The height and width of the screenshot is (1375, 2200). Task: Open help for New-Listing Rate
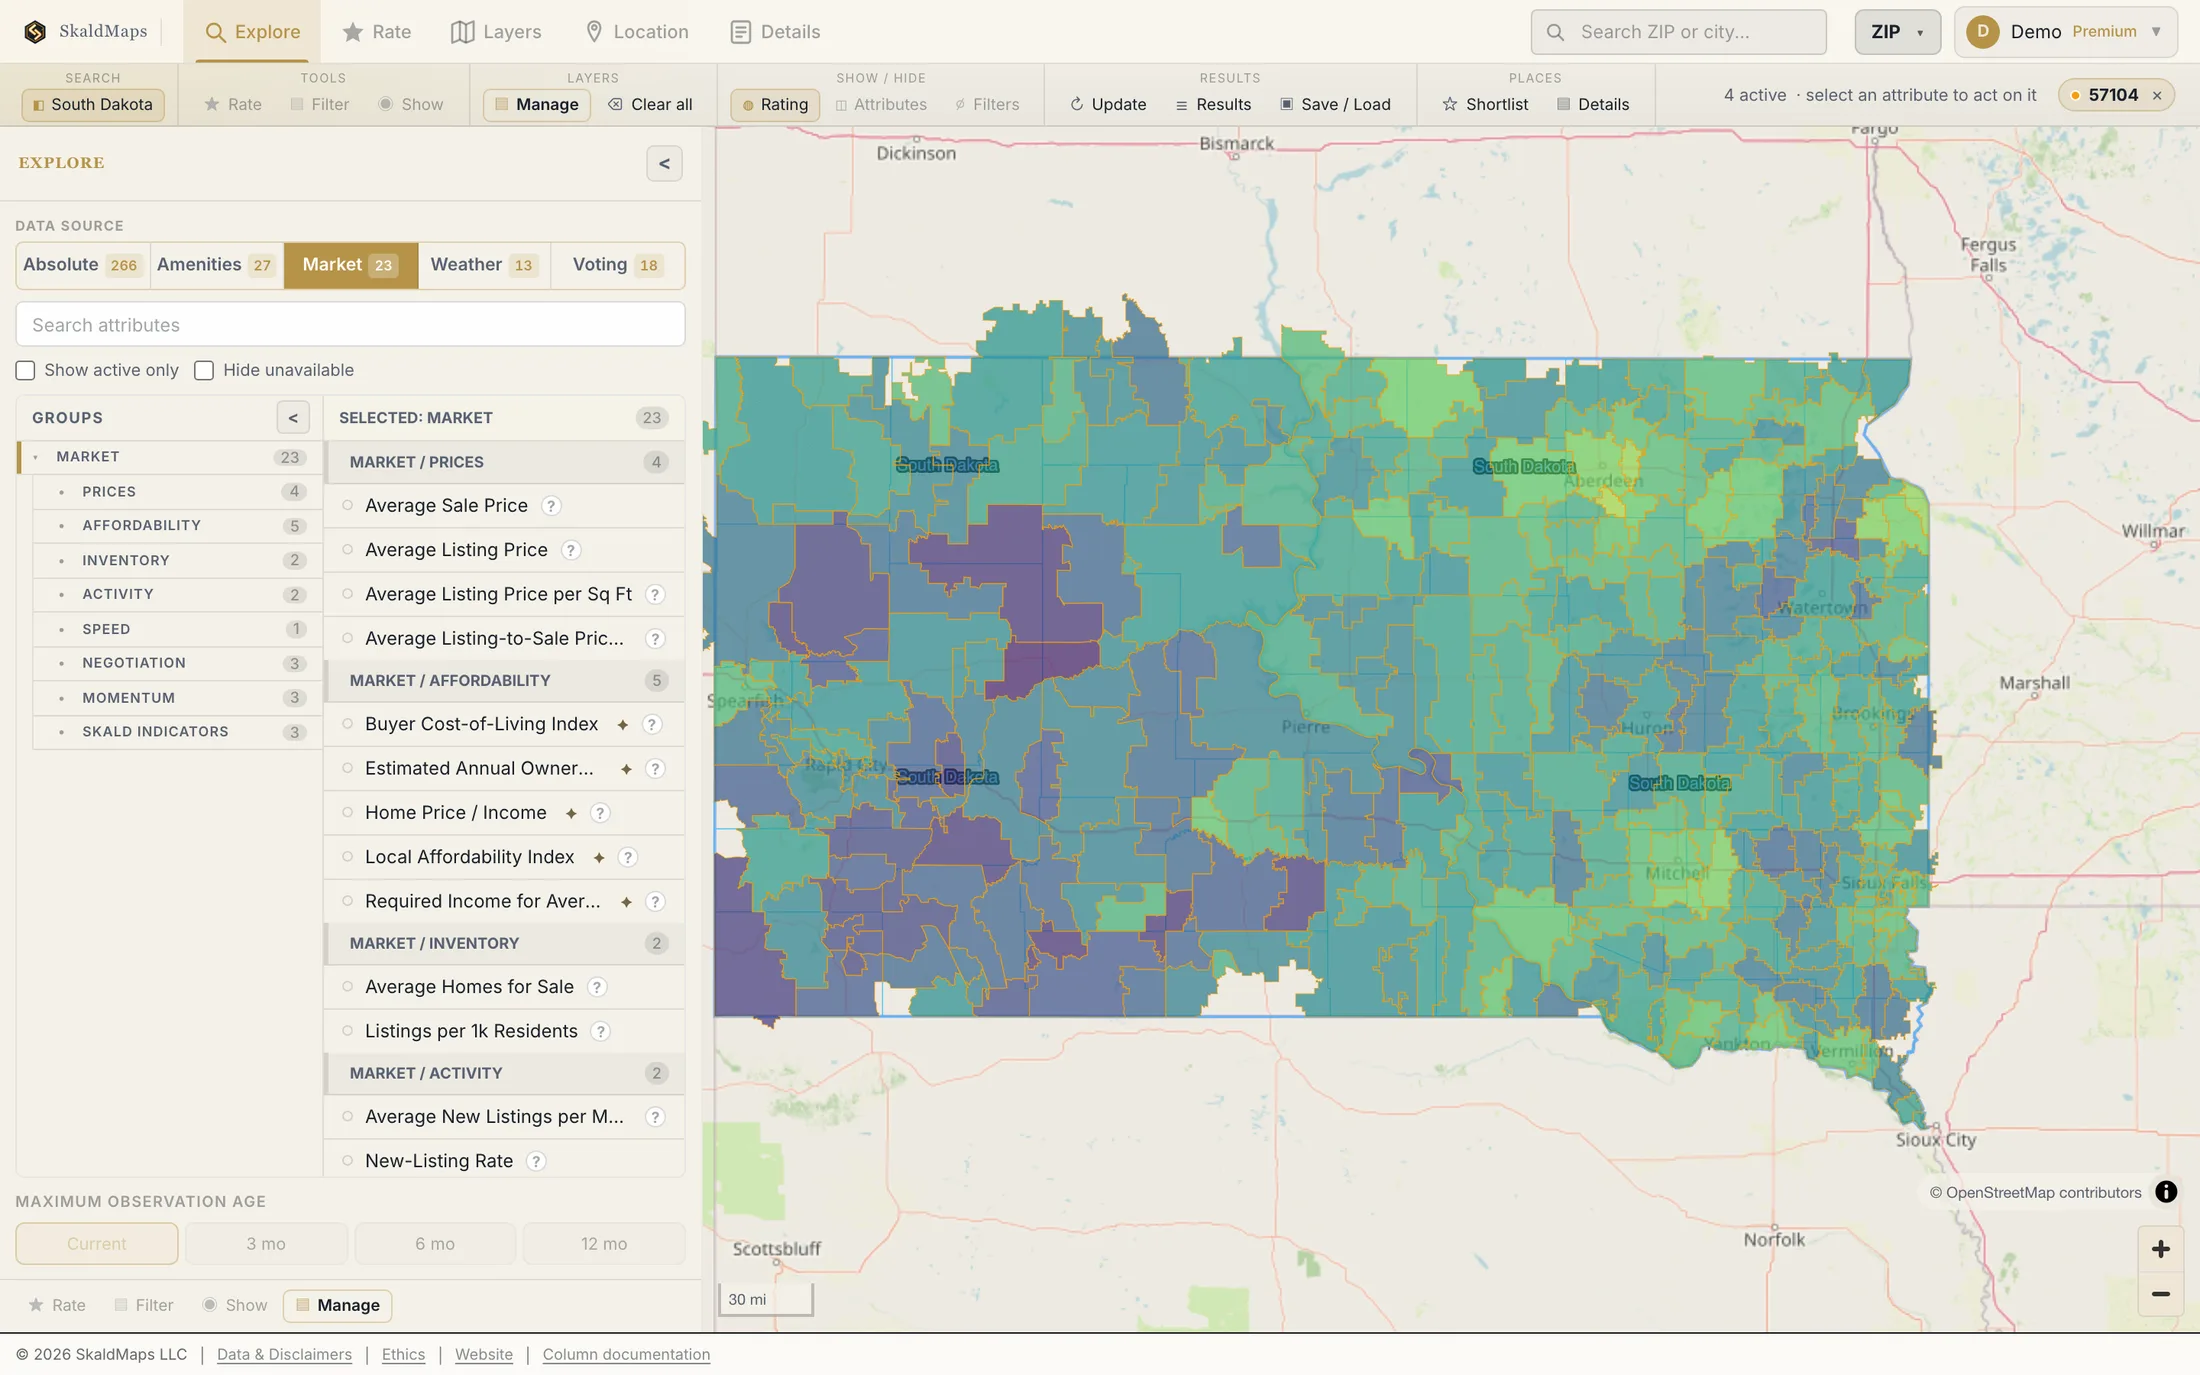click(536, 1162)
